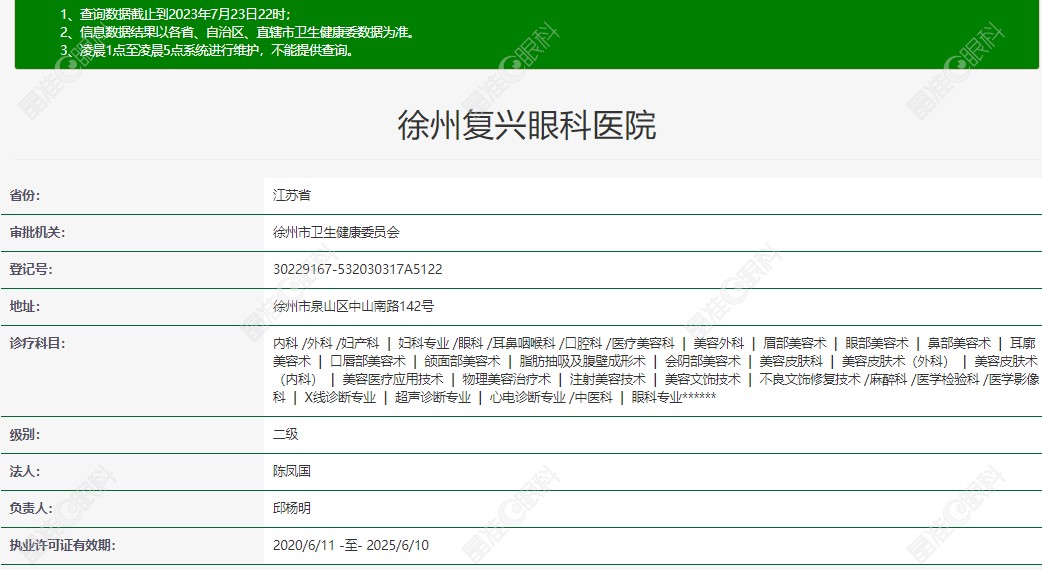Select registration number 30229167-532030317A5122
1042x570 pixels.
click(358, 269)
